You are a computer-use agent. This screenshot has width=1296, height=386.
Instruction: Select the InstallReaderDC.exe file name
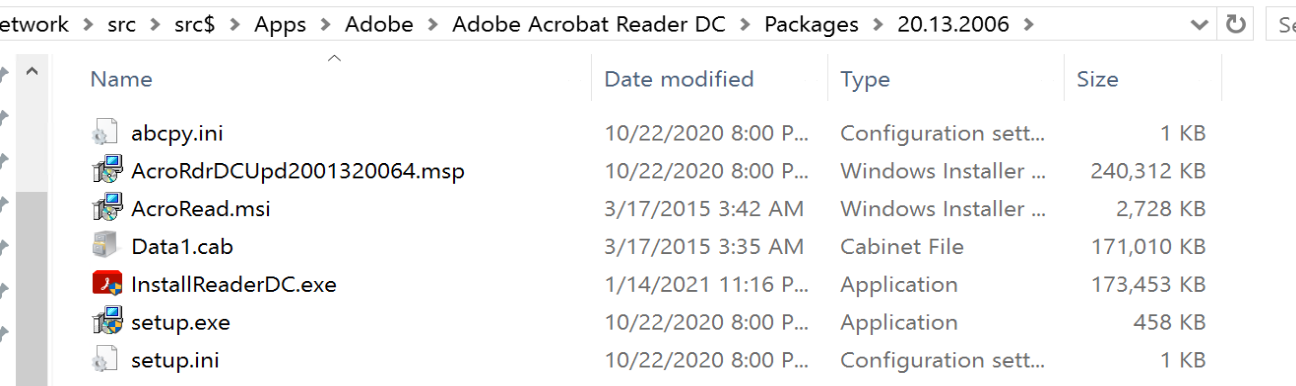pyautogui.click(x=234, y=284)
